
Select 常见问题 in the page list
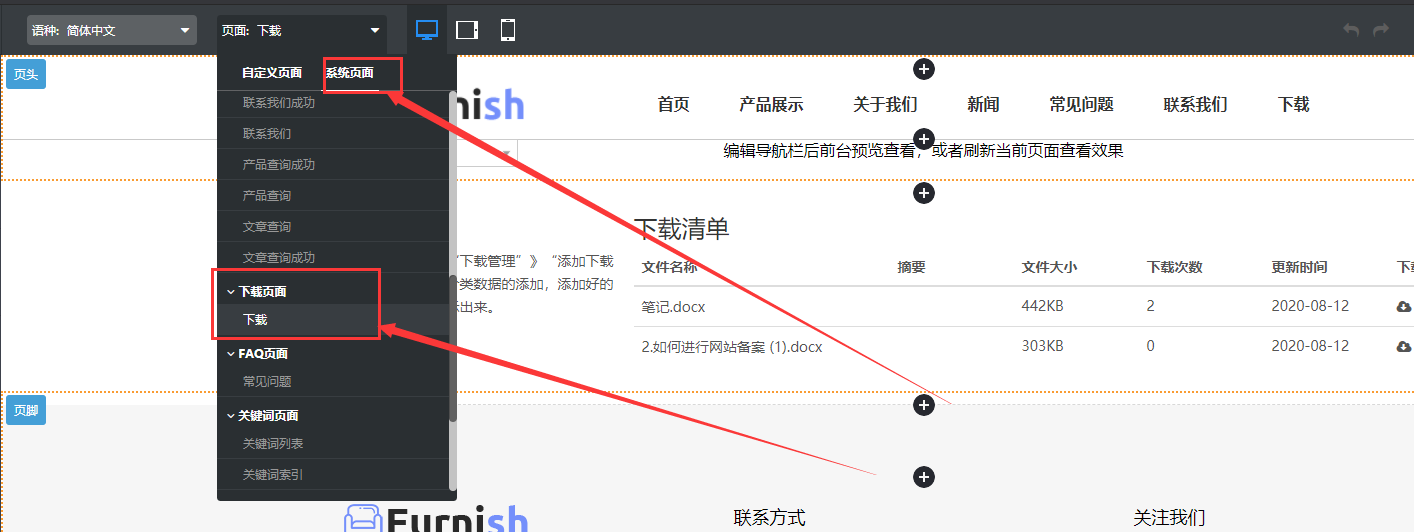click(267, 382)
